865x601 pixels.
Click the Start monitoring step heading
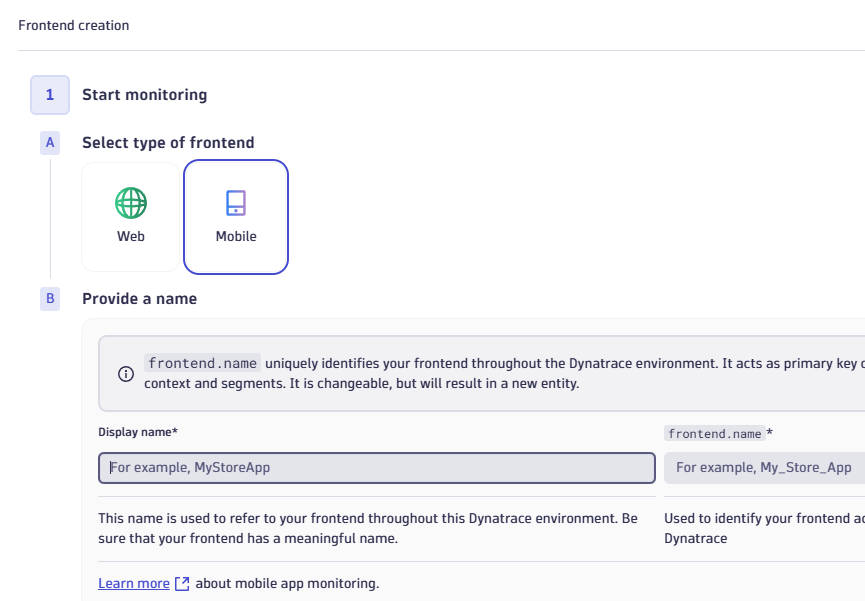(145, 95)
